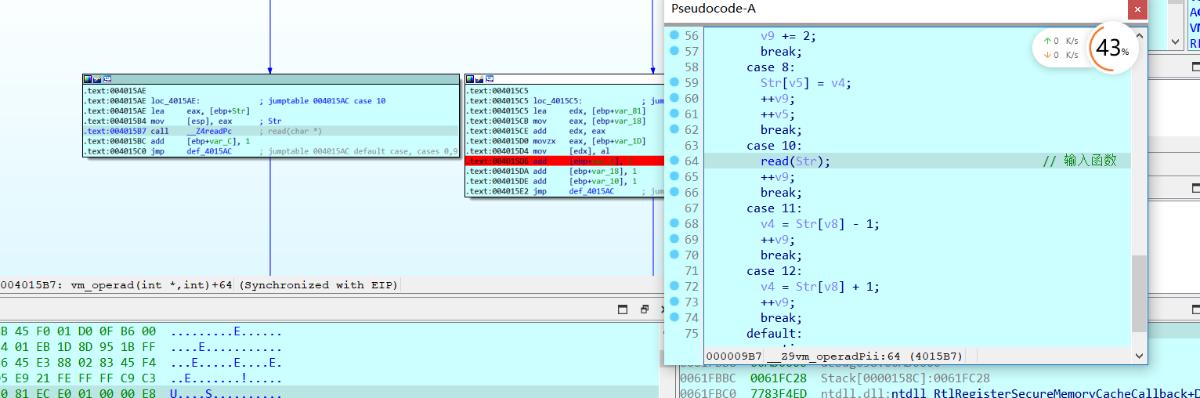This screenshot has width=1200, height=398.
Task: Click the Chinese comment on line 64
Action: pos(1079,161)
